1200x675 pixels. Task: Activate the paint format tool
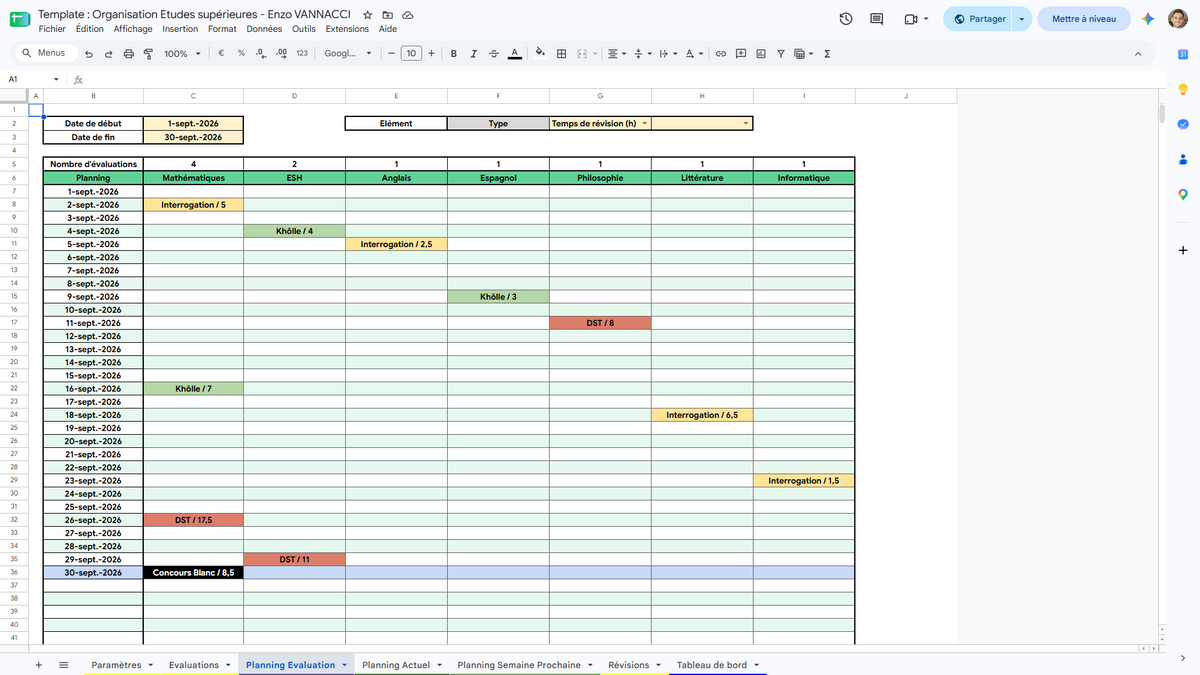[148, 54]
